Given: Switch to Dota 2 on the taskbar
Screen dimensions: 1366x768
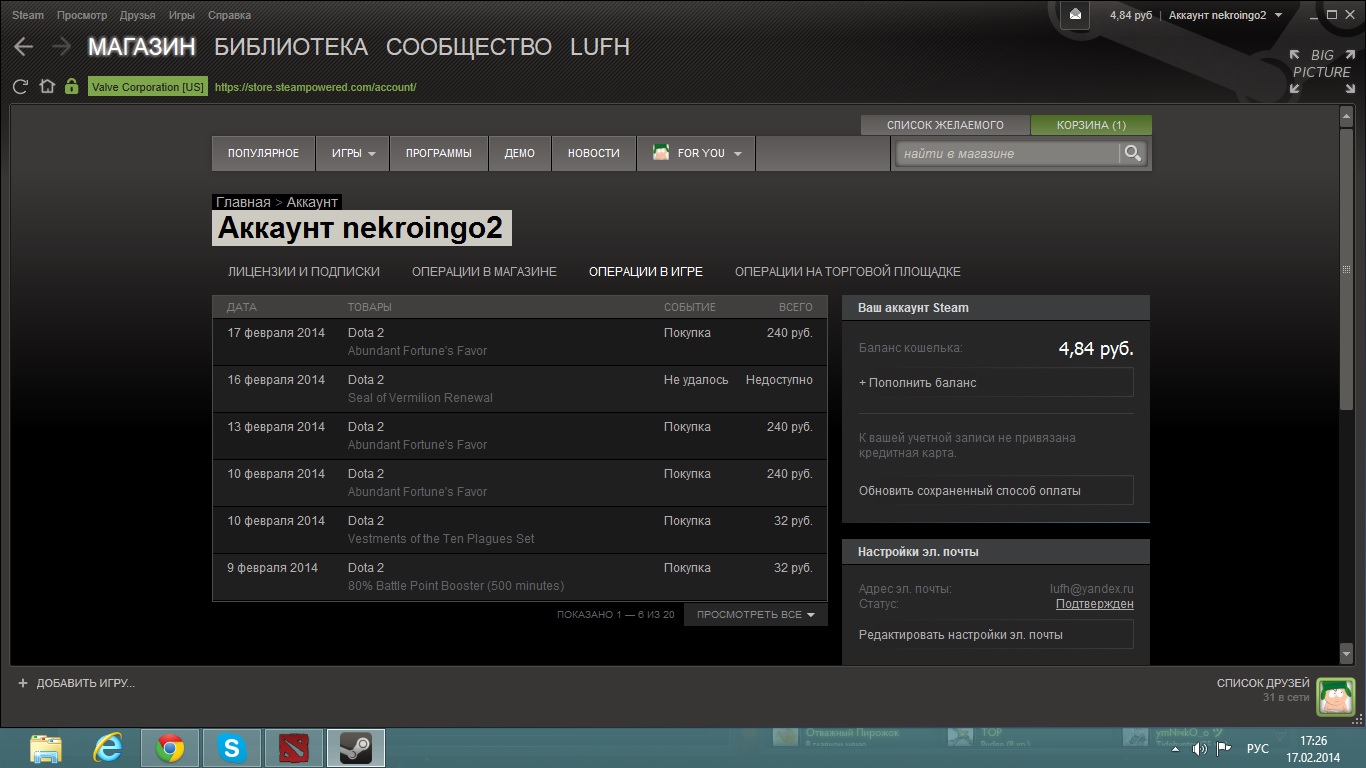Looking at the screenshot, I should [x=294, y=748].
